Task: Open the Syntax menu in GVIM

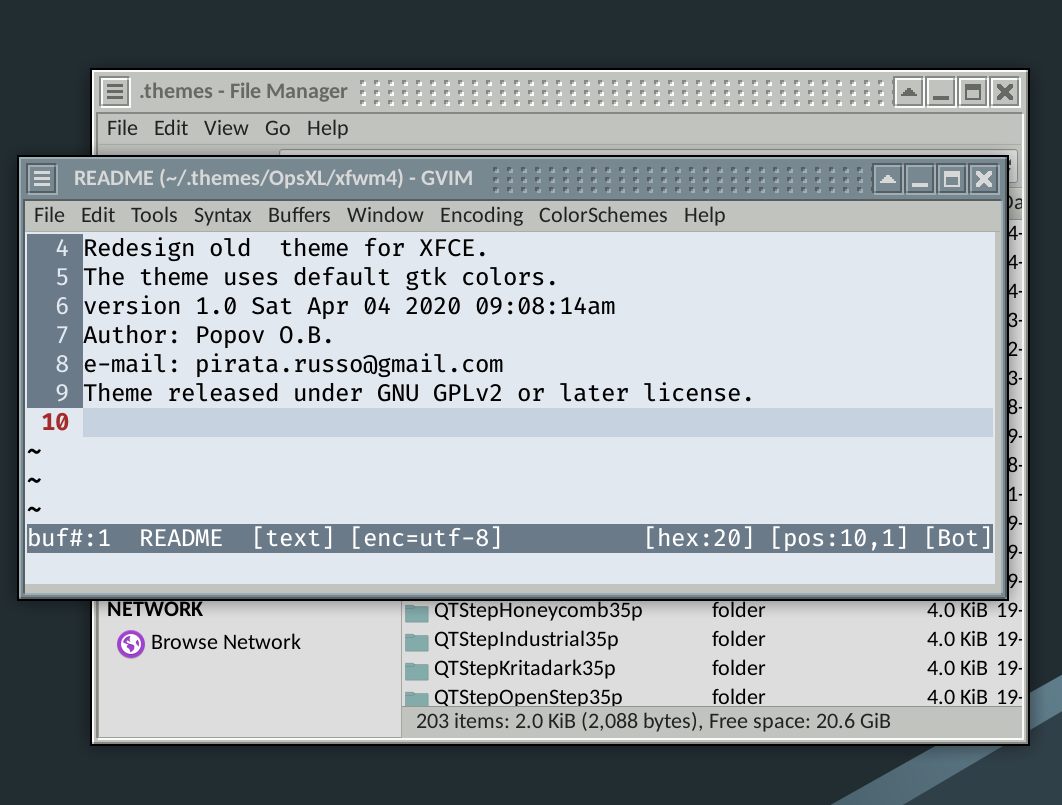Action: (x=222, y=215)
